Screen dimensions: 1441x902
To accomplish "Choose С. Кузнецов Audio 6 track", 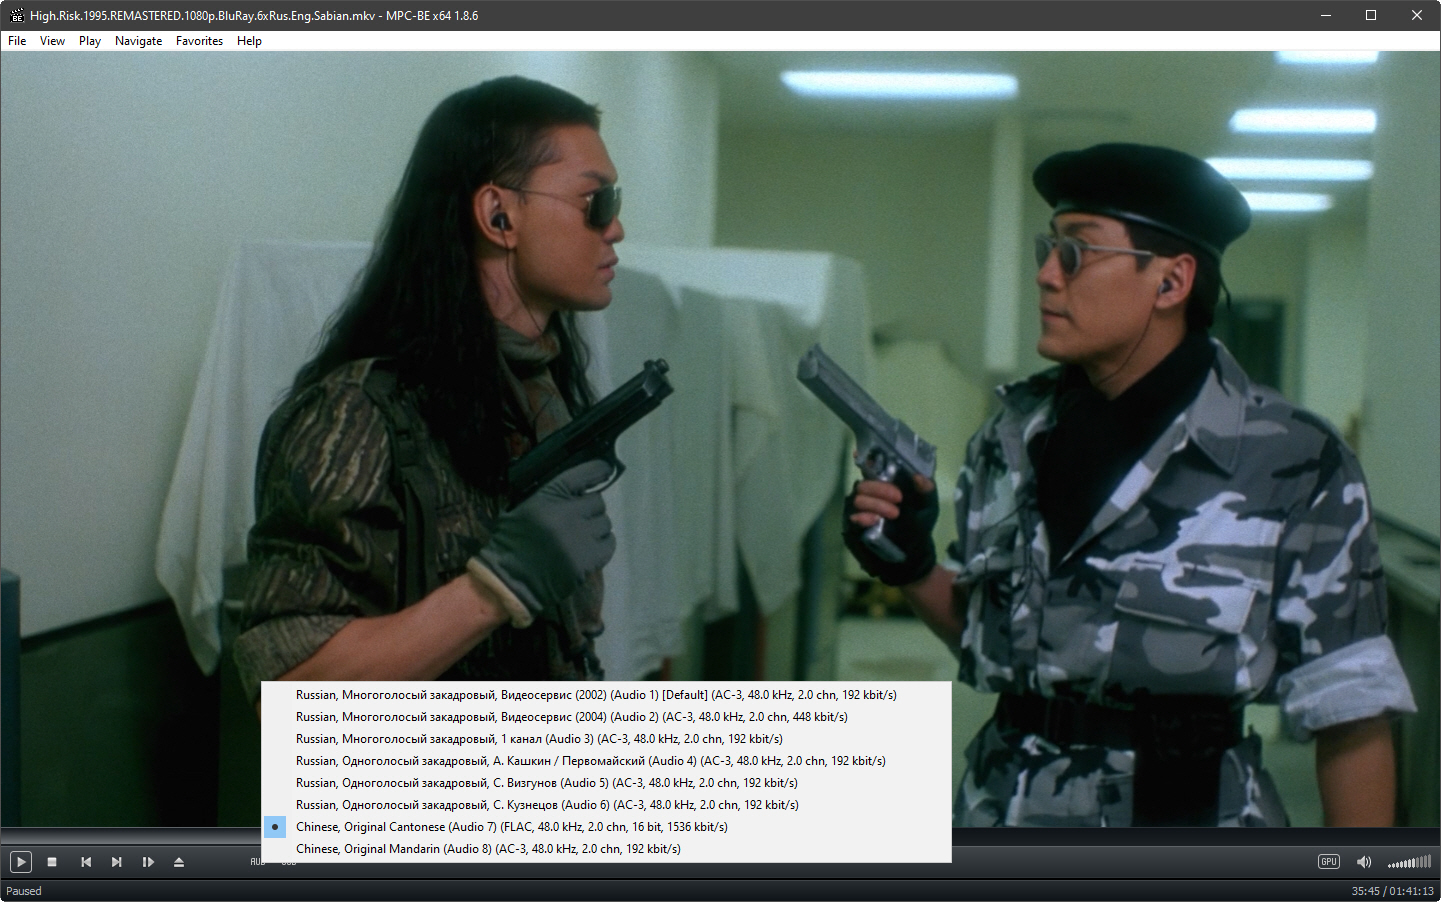I will click(x=606, y=805).
